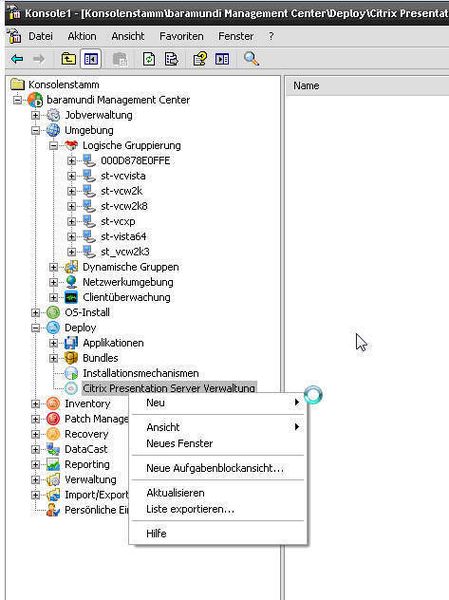
Task: Click the Applikationen floppy disk icon
Action: click(x=71, y=343)
